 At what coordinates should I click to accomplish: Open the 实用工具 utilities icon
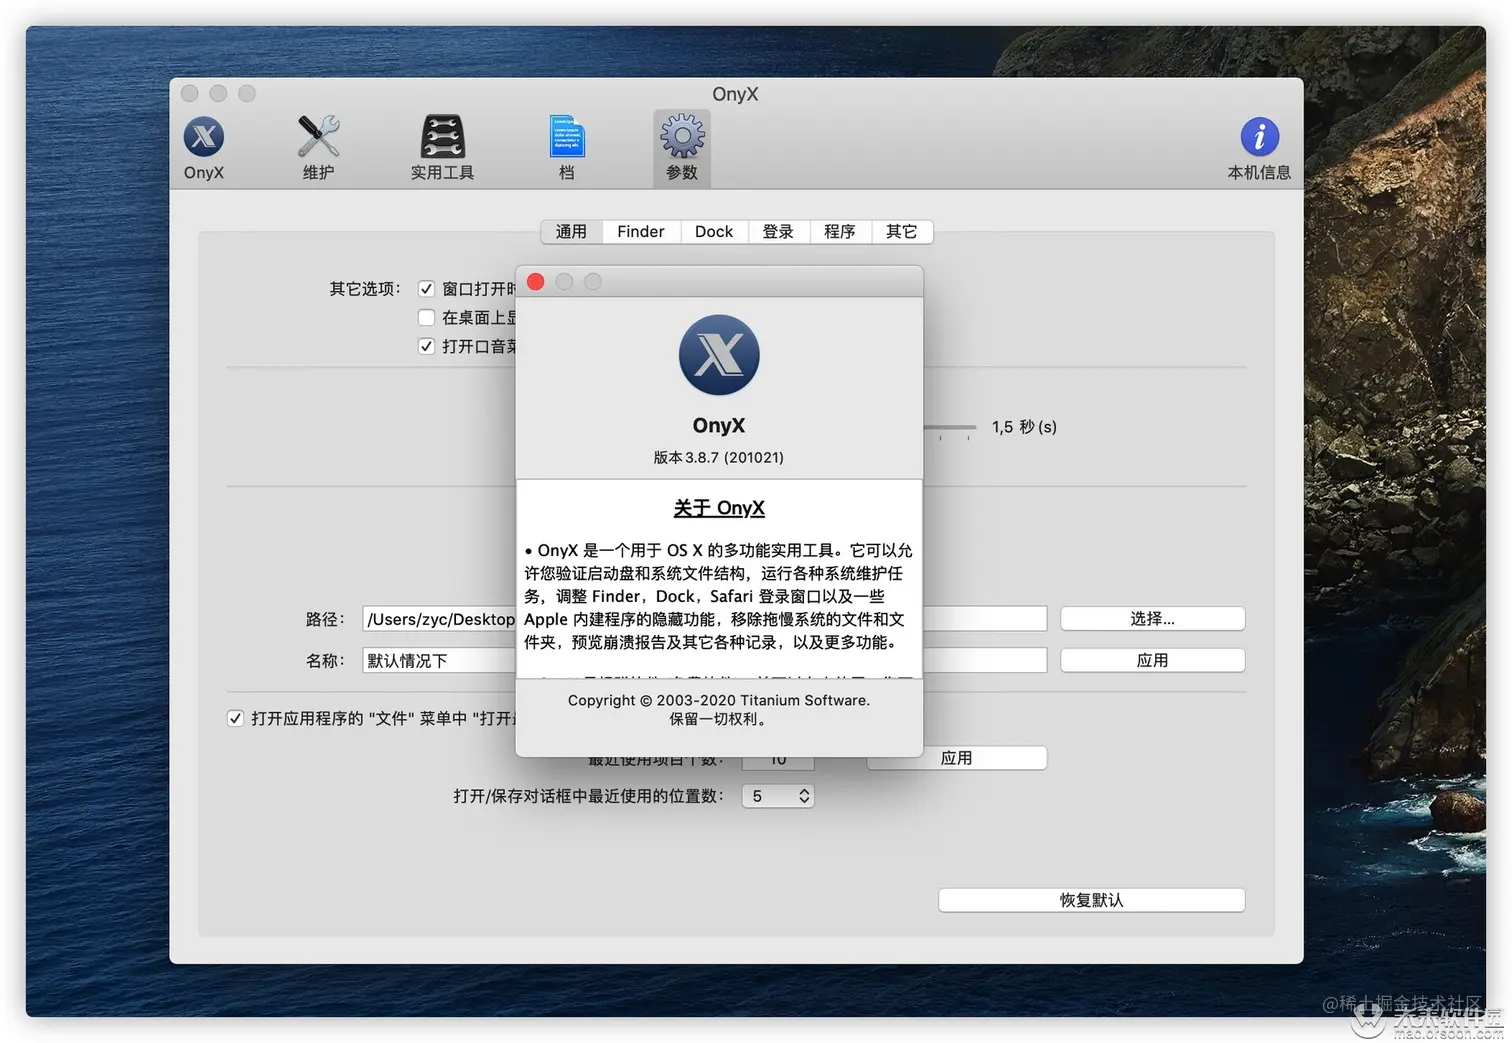point(442,147)
